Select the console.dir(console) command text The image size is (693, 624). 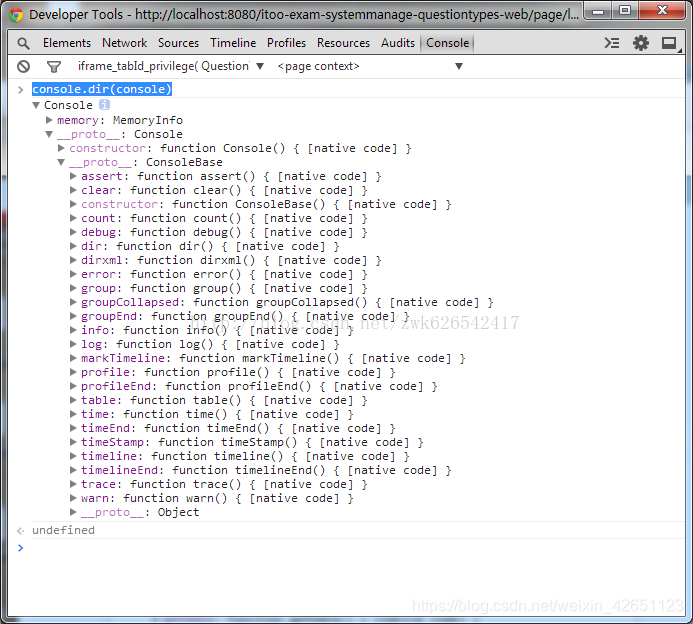tap(102, 89)
